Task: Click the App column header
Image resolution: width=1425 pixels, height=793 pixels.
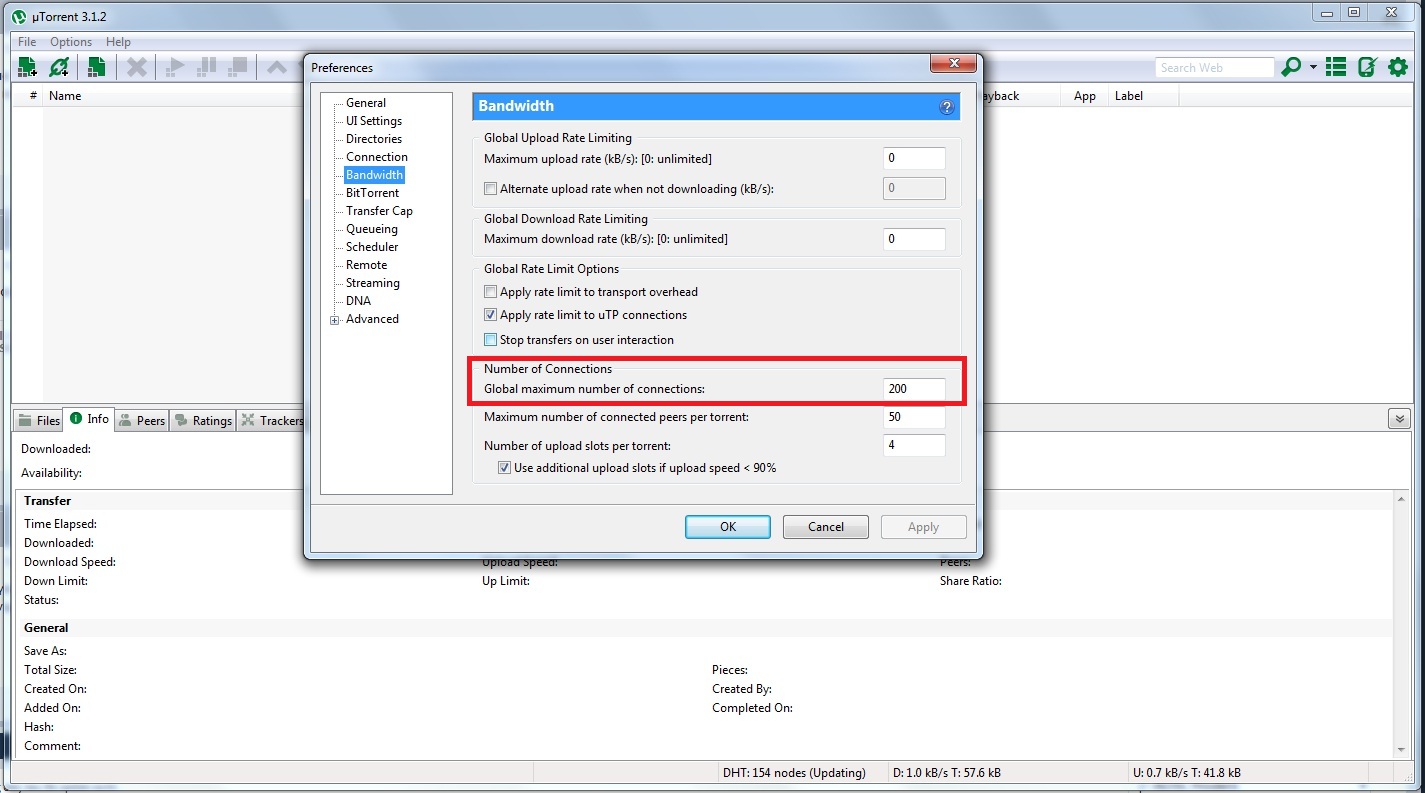Action: [x=1084, y=96]
